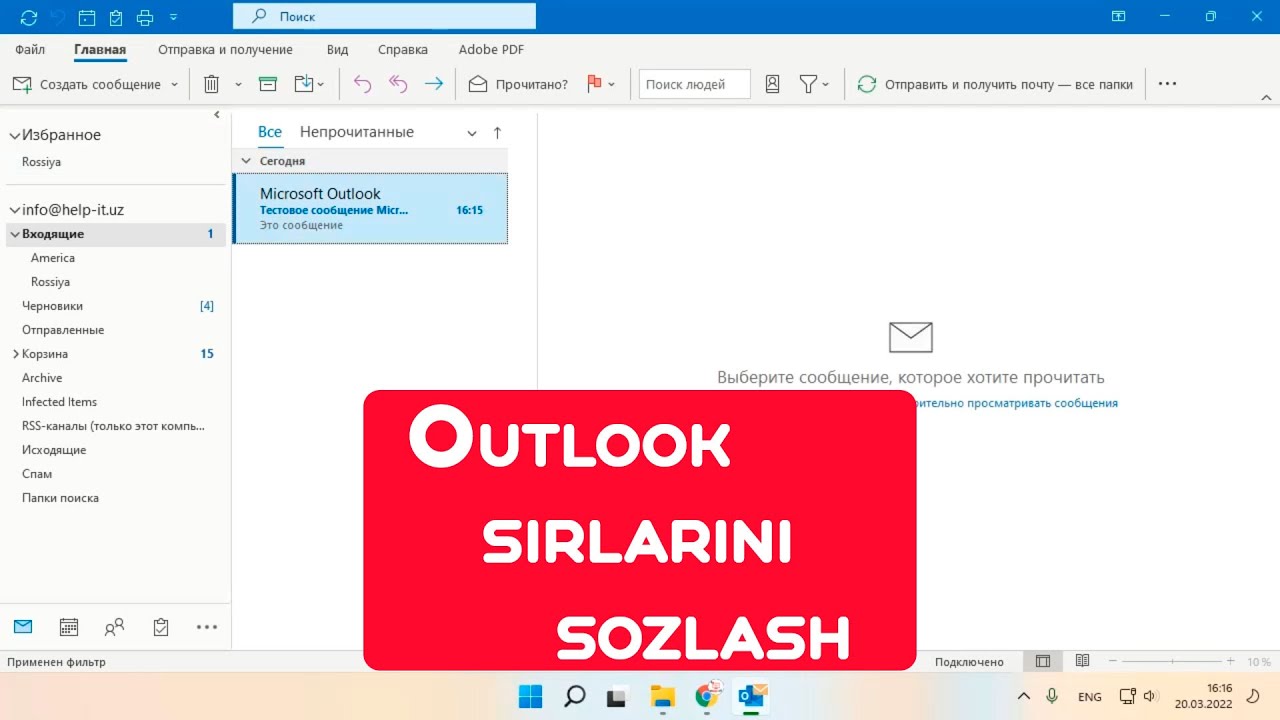
Task: Open the Address Book icon
Action: 772,84
